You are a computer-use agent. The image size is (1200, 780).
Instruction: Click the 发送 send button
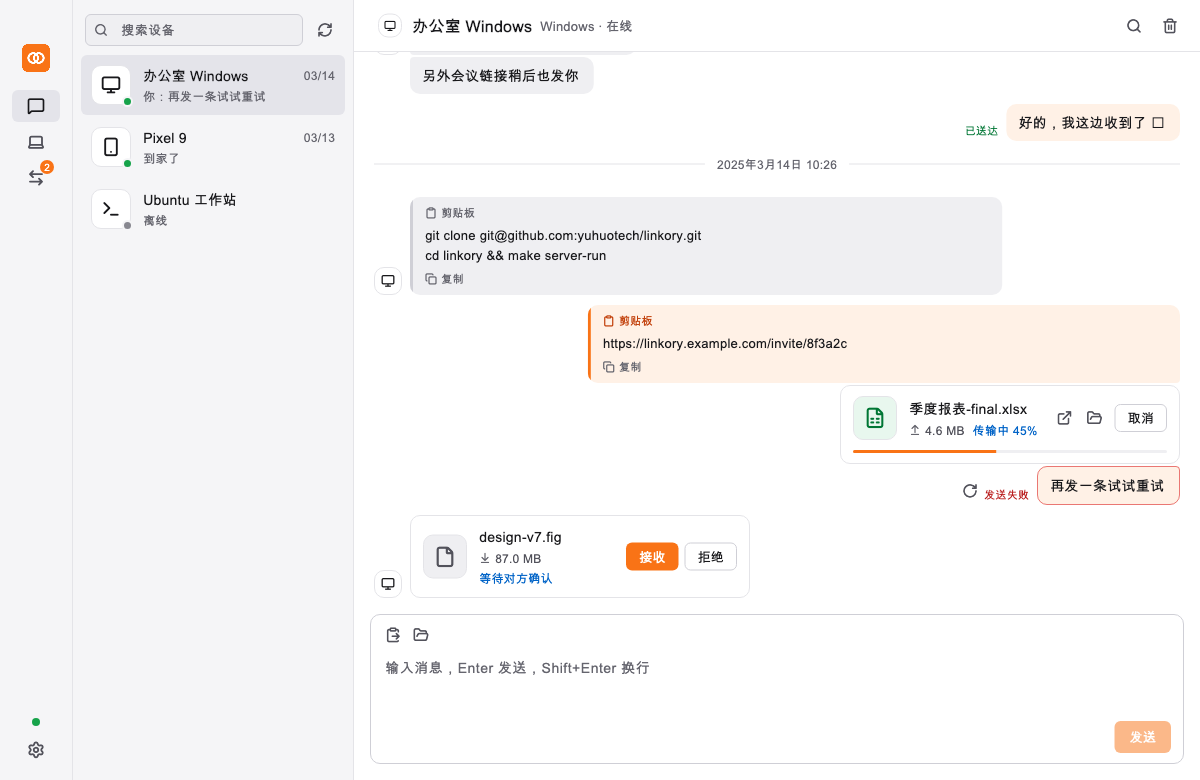point(1143,737)
